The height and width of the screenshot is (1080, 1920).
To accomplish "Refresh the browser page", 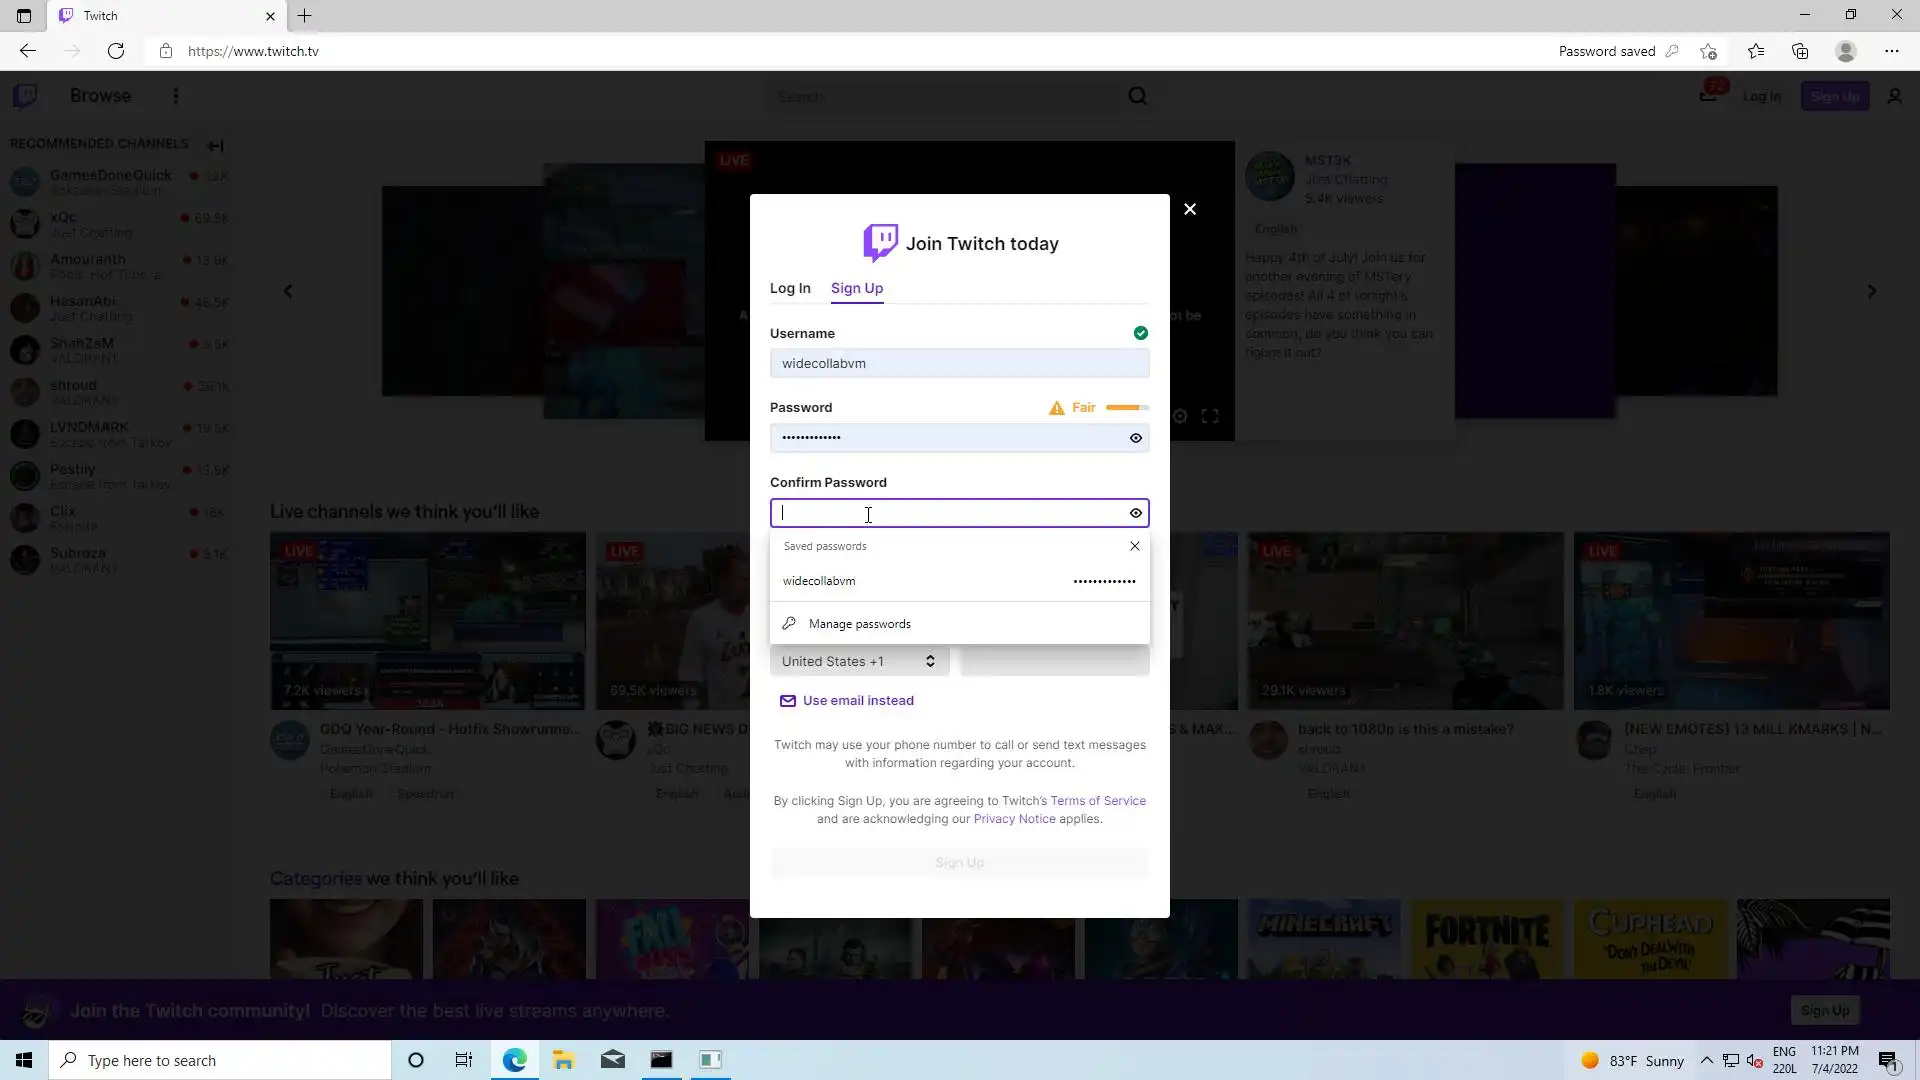I will coord(116,51).
